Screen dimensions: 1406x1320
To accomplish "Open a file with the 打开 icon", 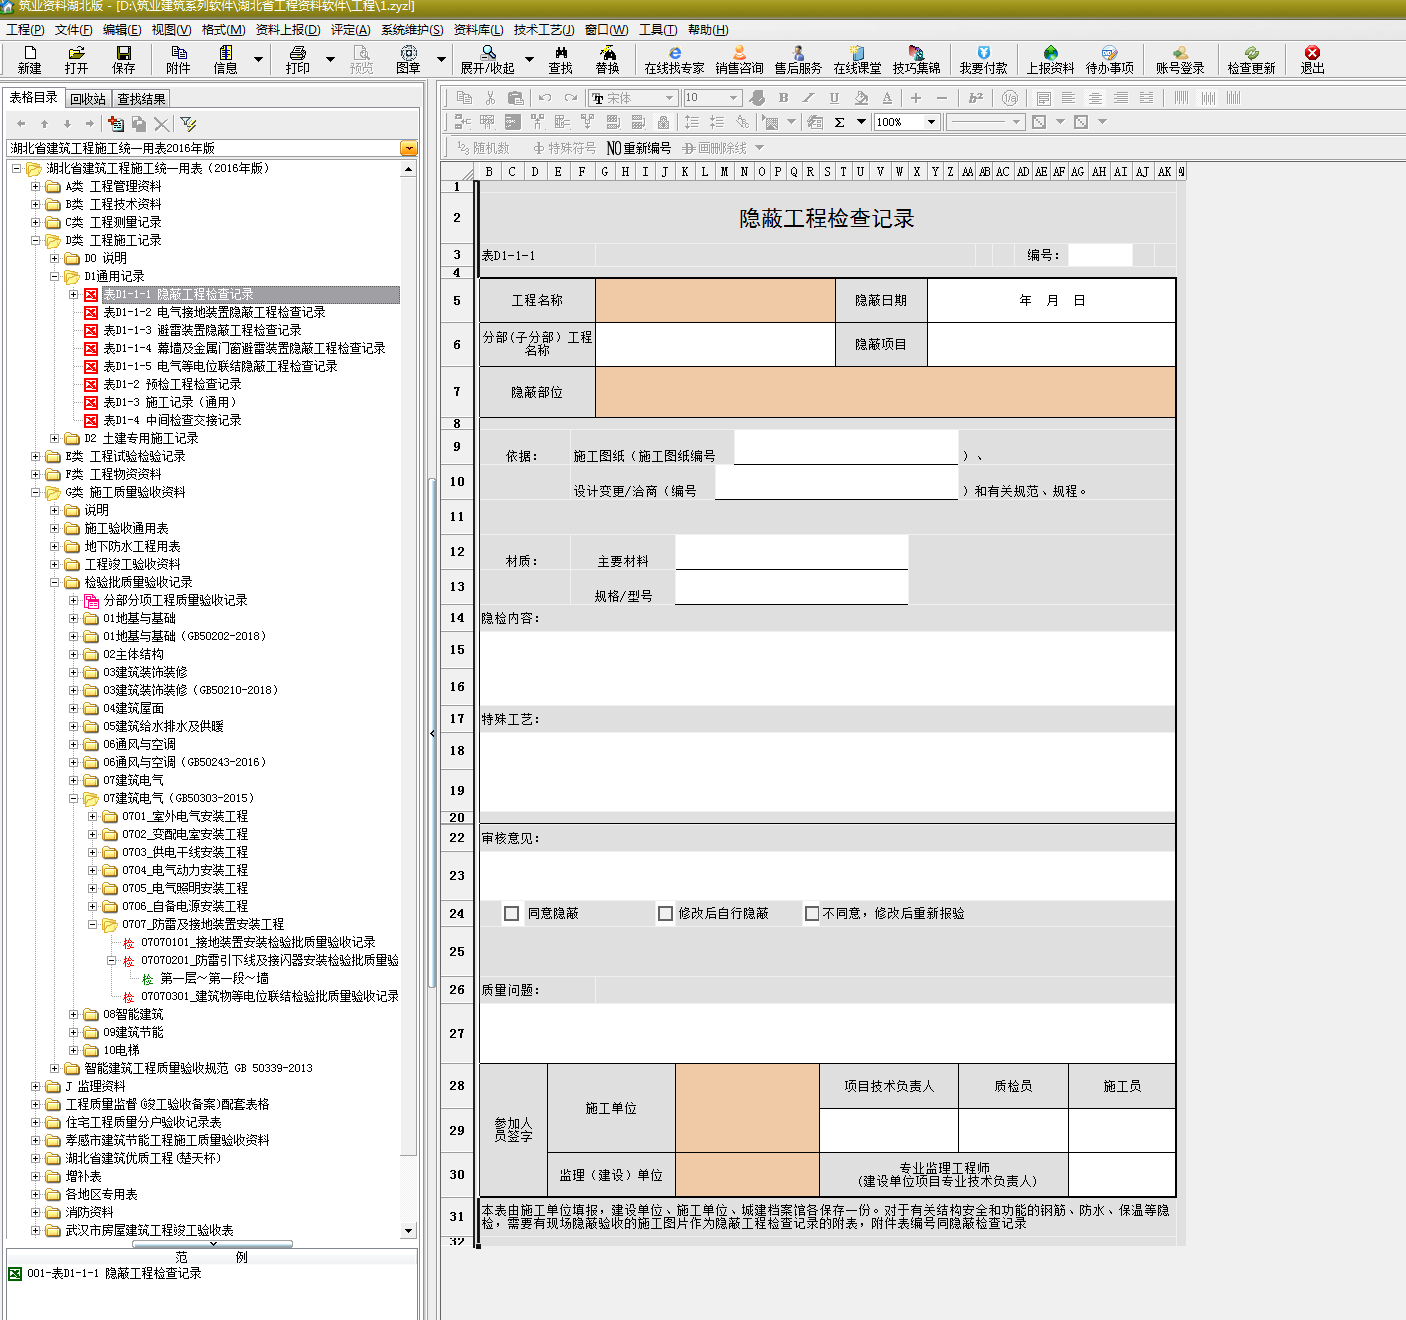I will pyautogui.click(x=76, y=60).
